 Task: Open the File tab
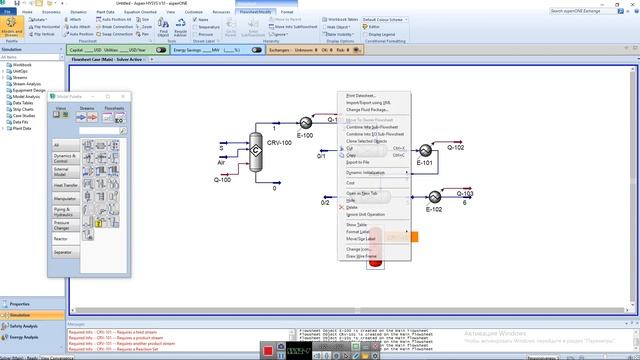coord(8,12)
